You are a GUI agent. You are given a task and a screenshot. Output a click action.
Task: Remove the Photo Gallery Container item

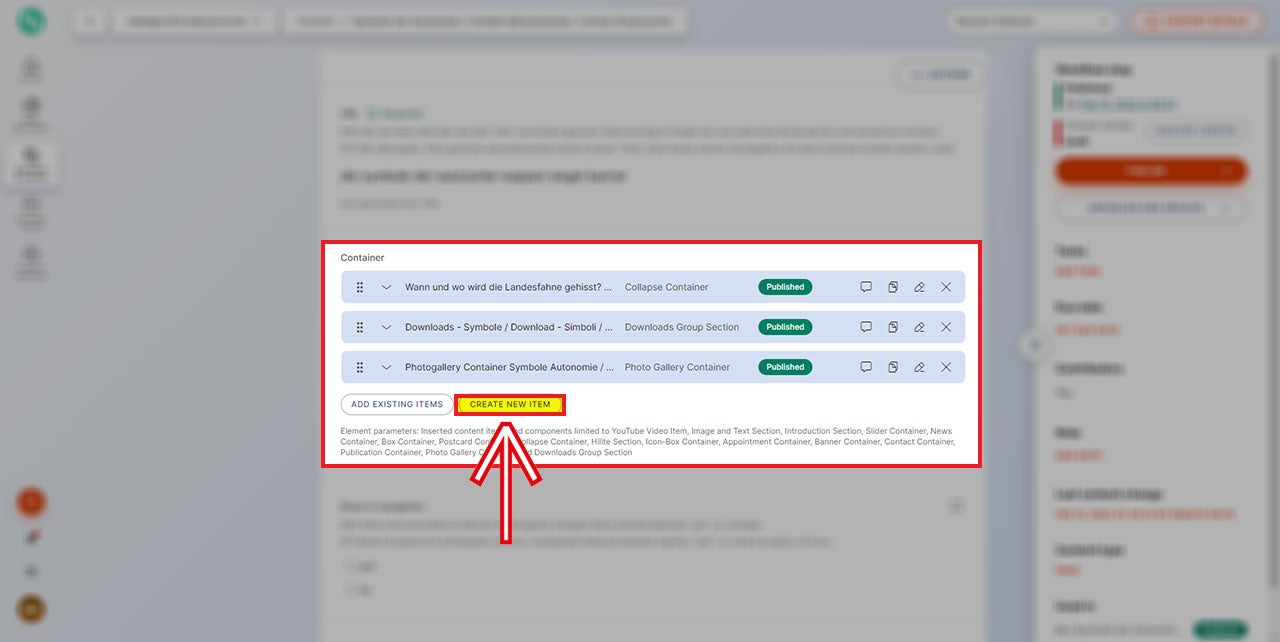tap(946, 367)
